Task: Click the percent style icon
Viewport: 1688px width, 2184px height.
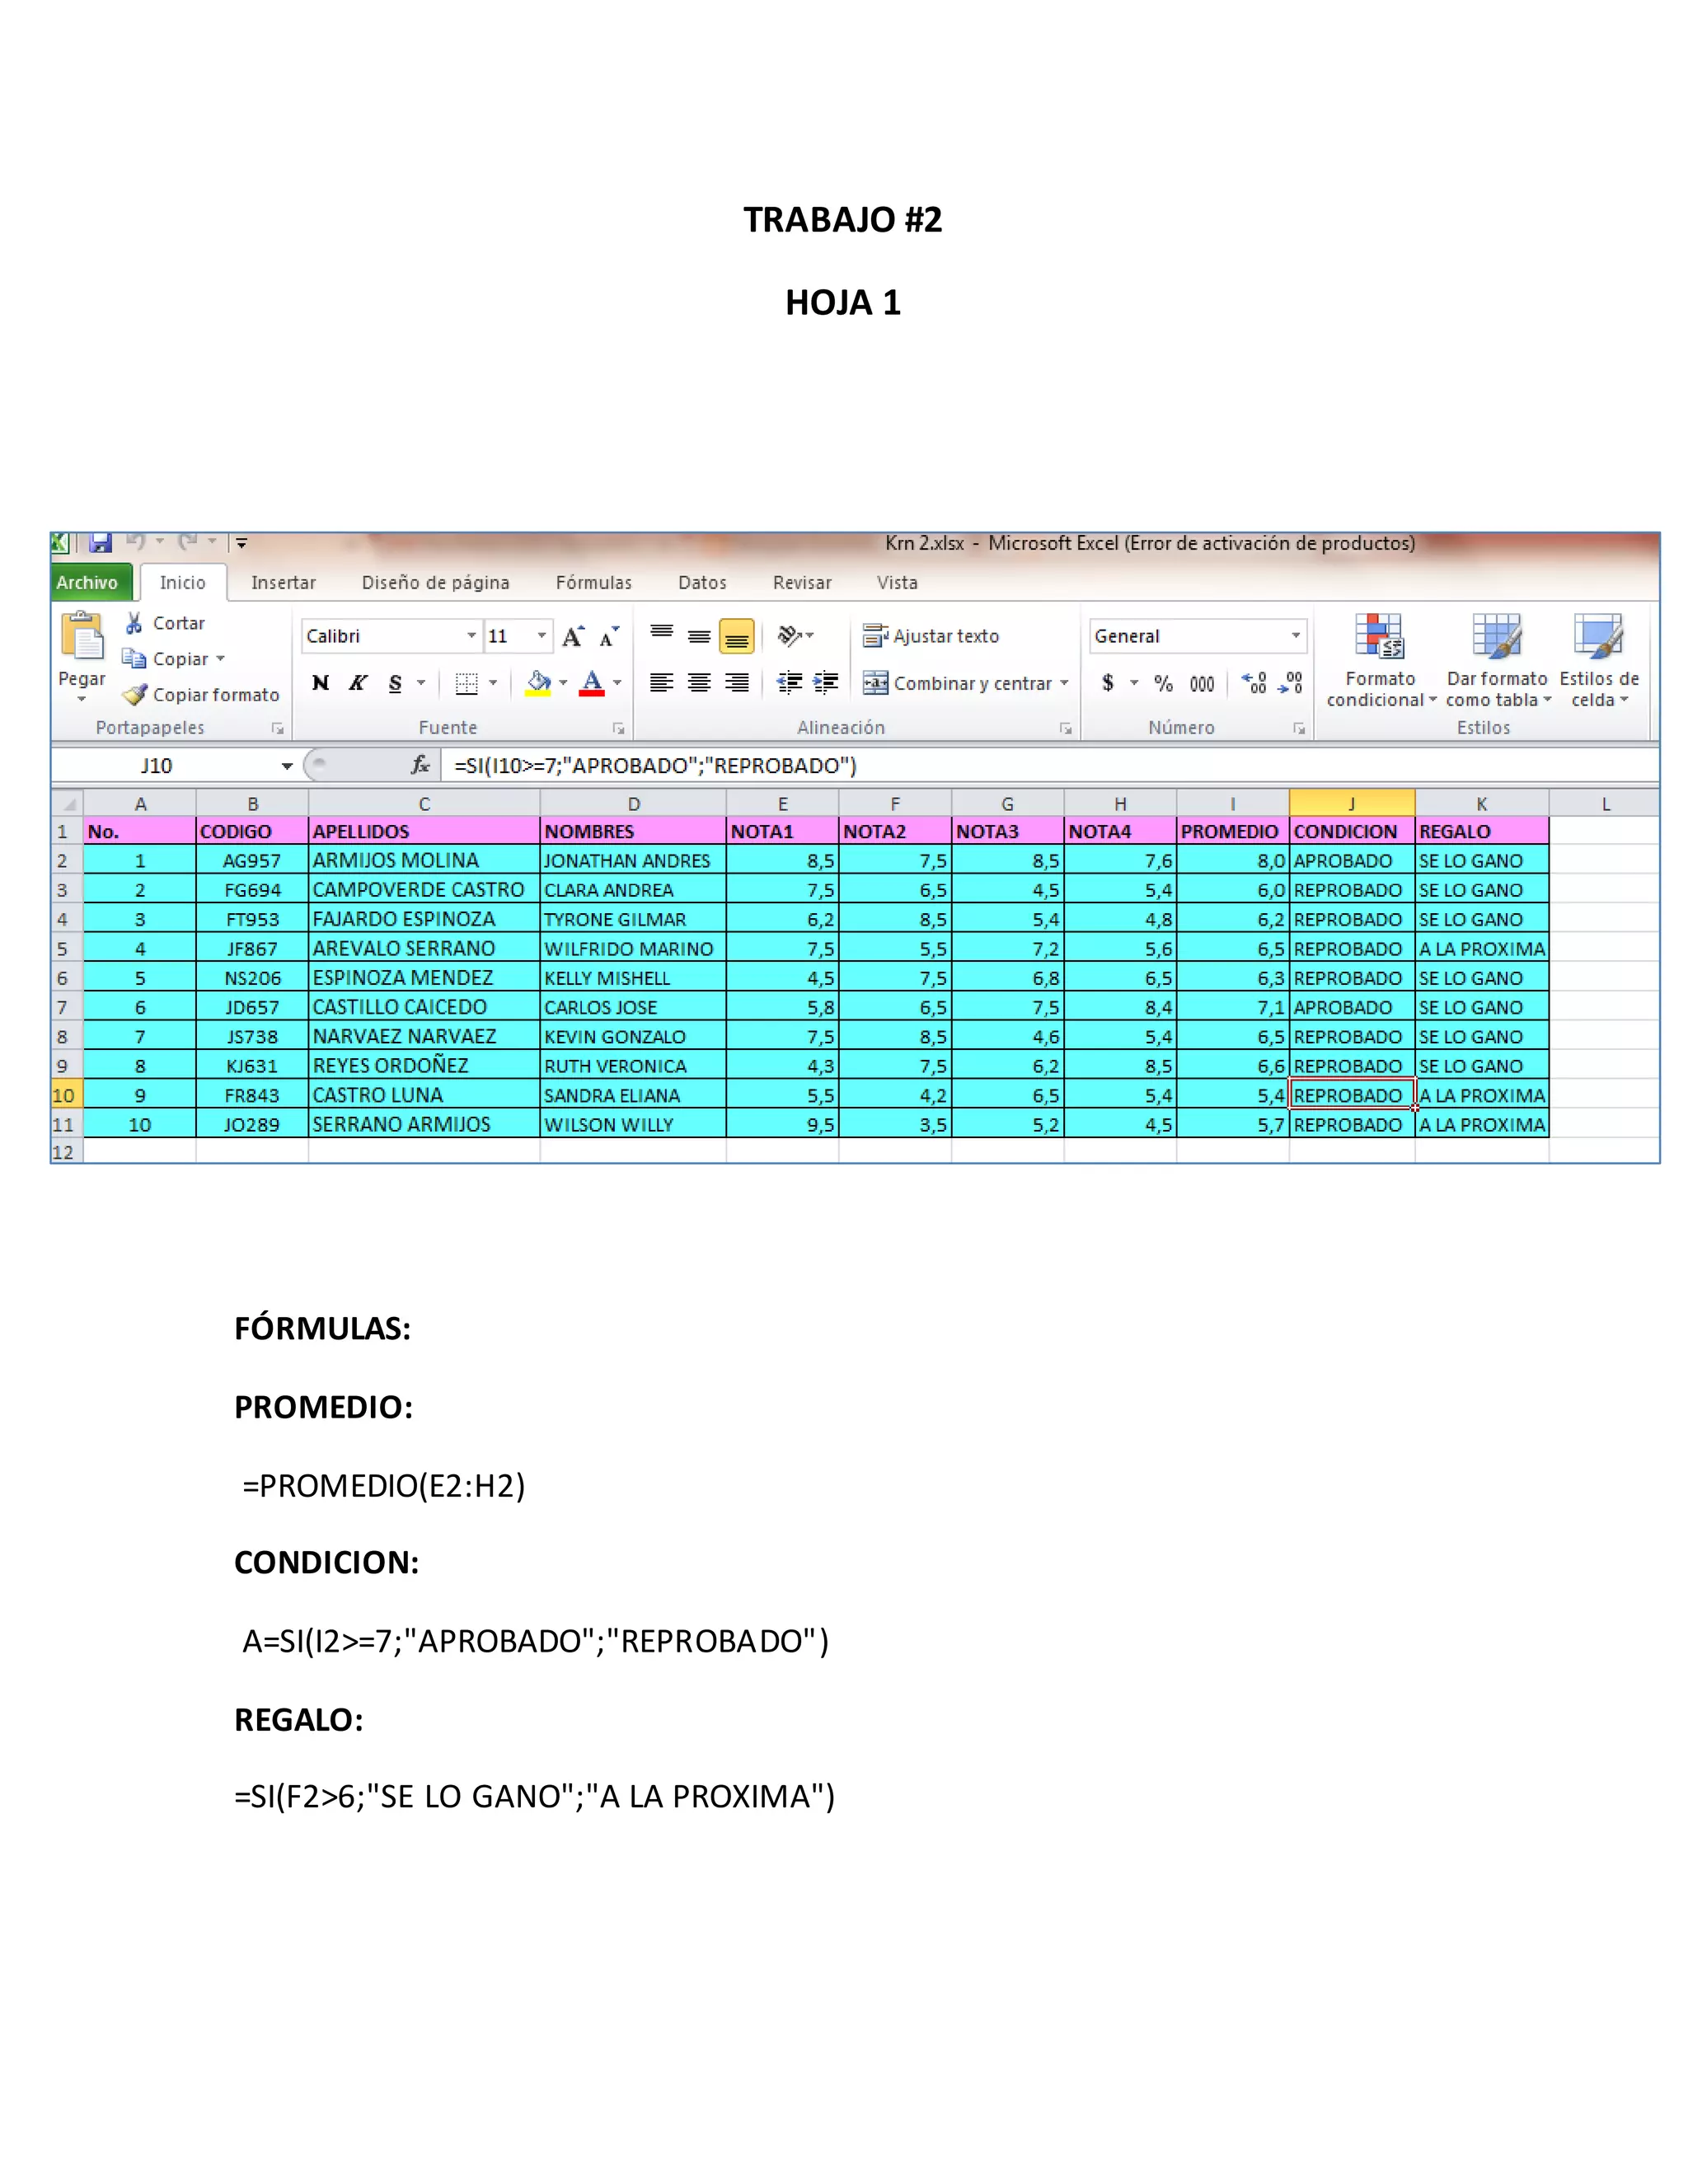Action: click(1163, 684)
